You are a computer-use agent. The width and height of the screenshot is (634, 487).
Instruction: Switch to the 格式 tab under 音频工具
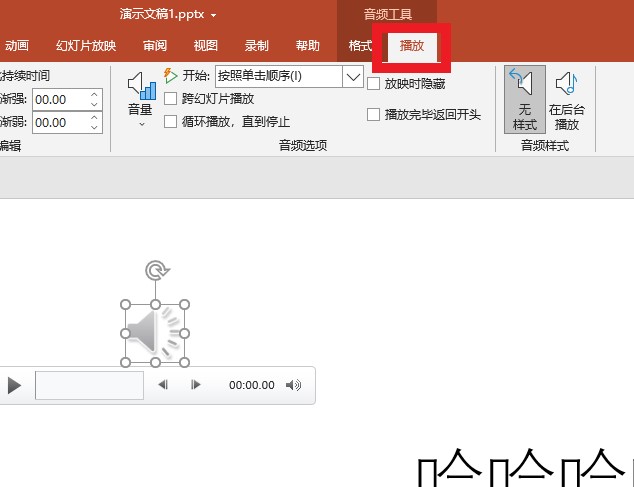coord(360,45)
